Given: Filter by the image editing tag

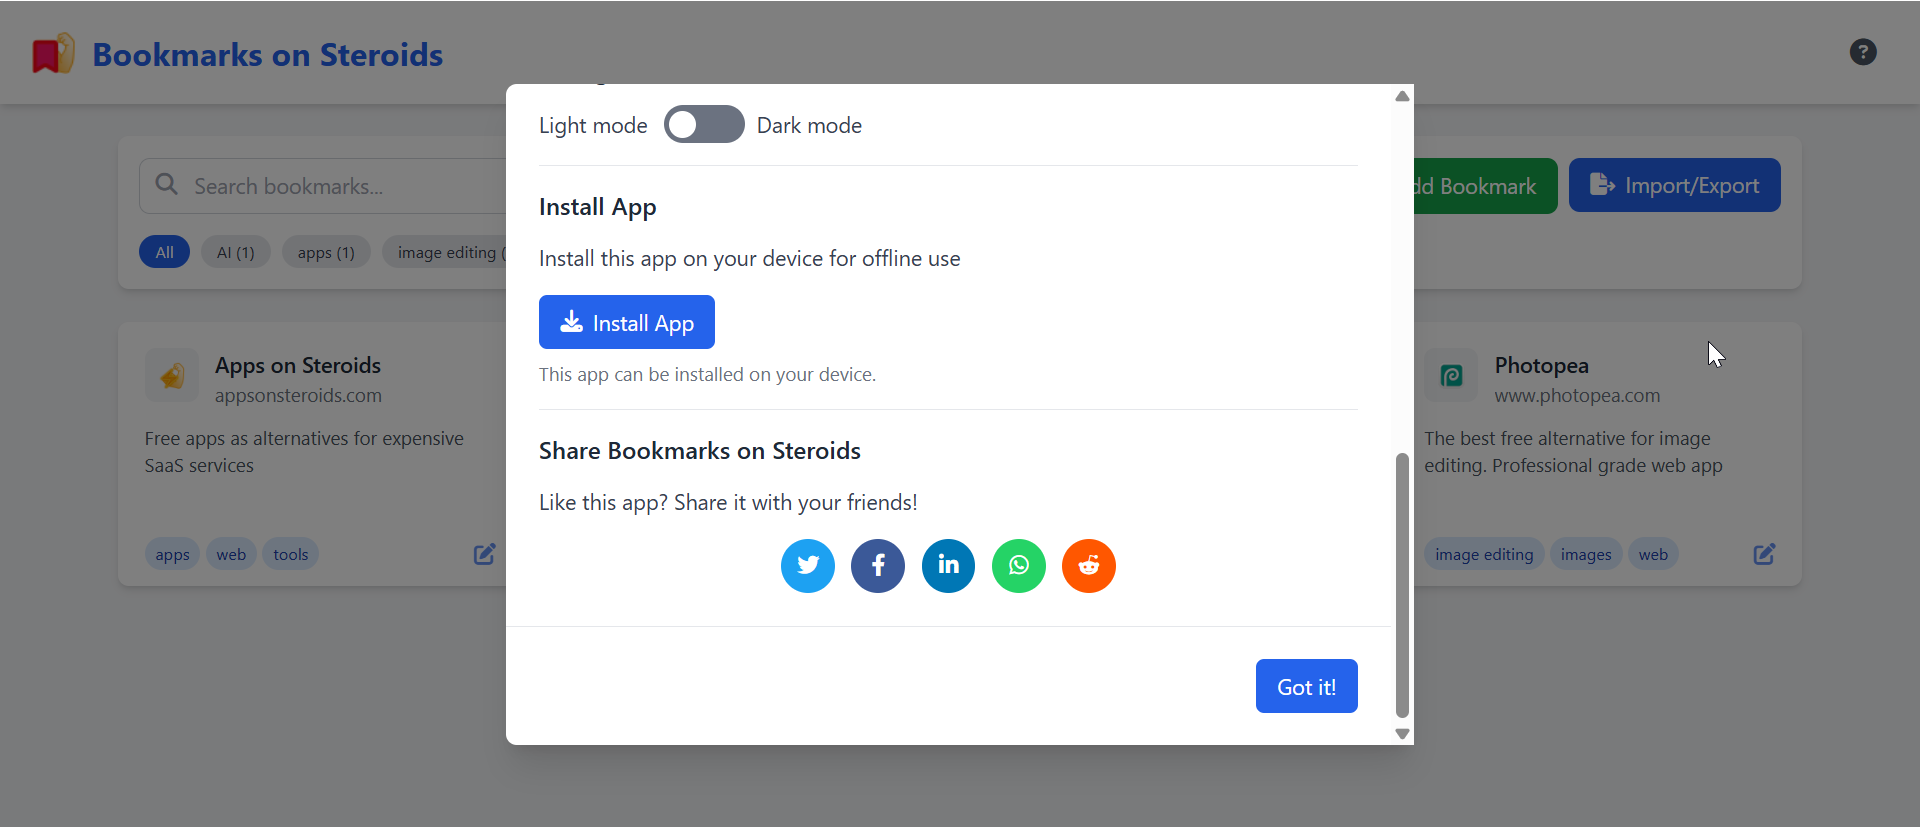Looking at the screenshot, I should 444,252.
